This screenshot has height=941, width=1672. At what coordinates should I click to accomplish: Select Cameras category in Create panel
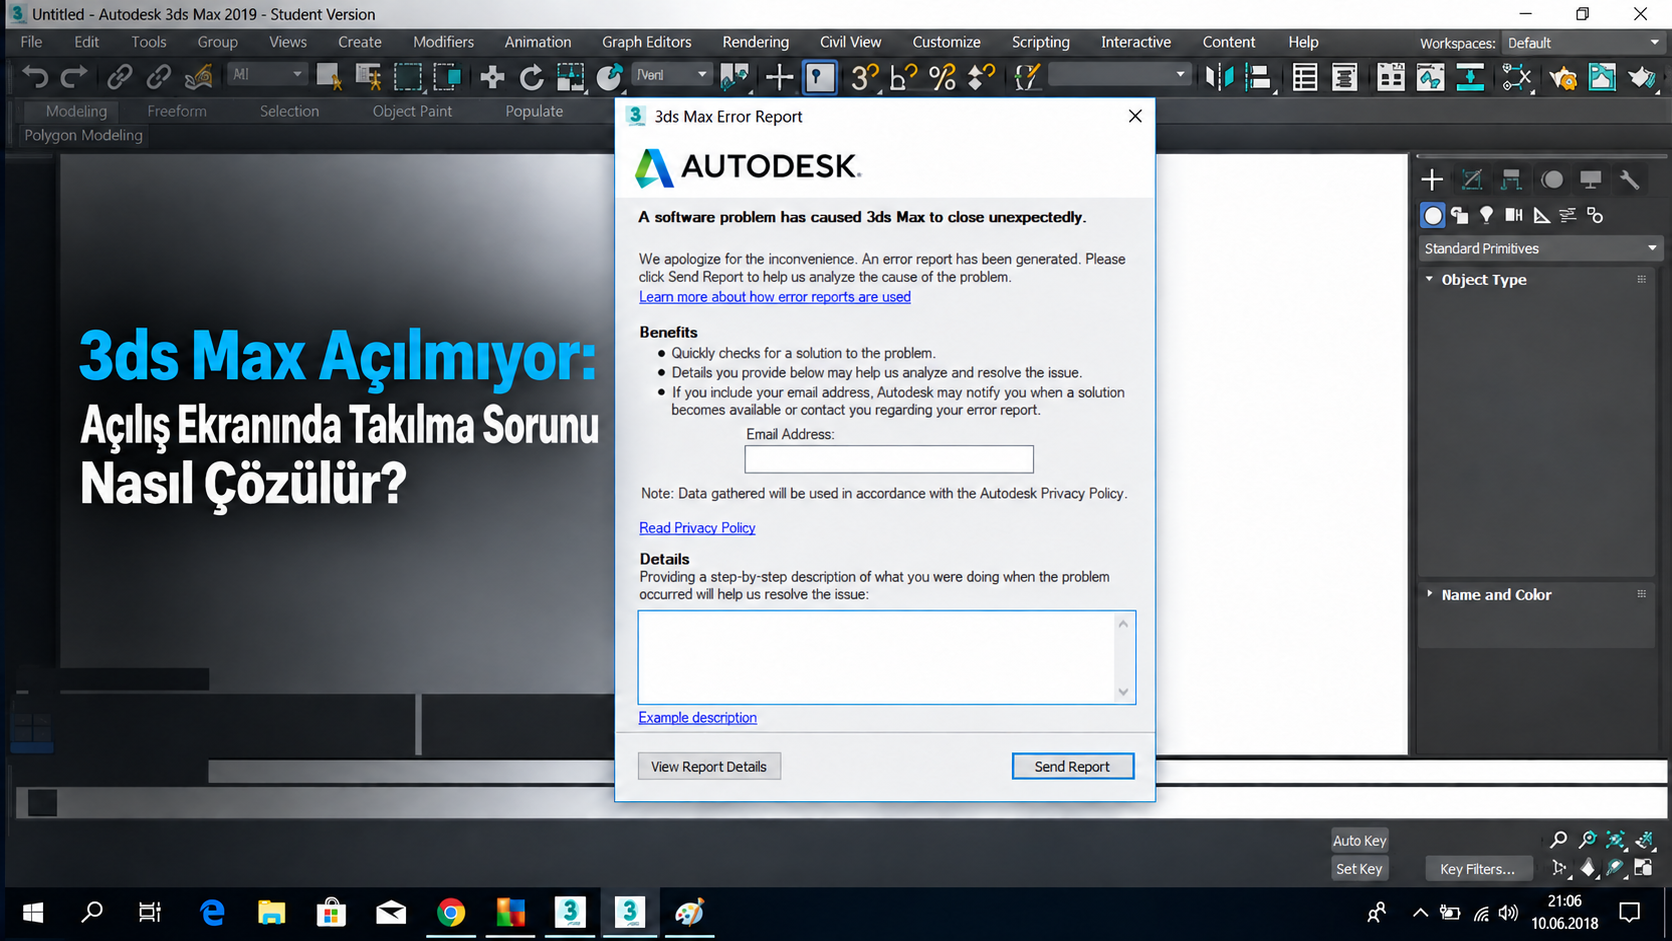(1514, 215)
